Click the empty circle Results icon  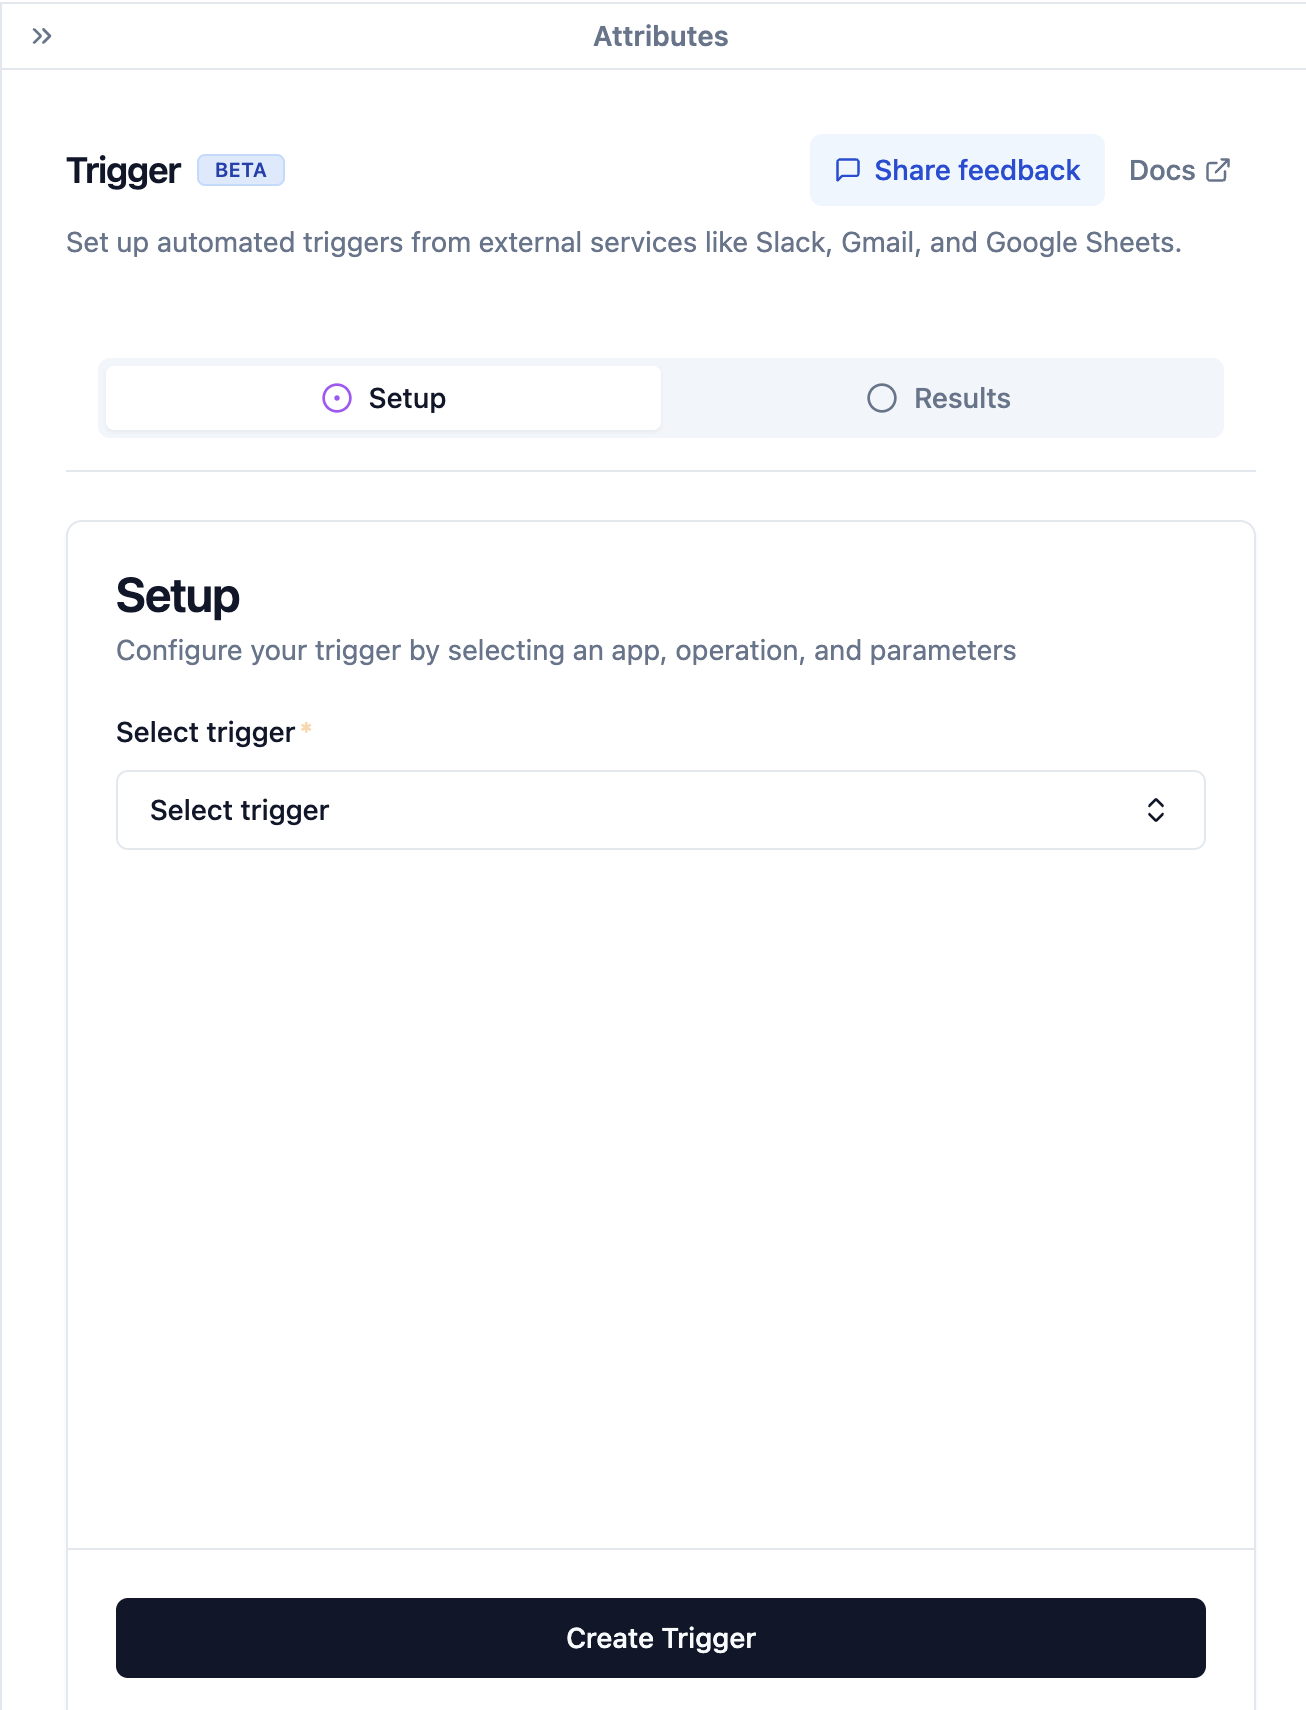click(881, 398)
